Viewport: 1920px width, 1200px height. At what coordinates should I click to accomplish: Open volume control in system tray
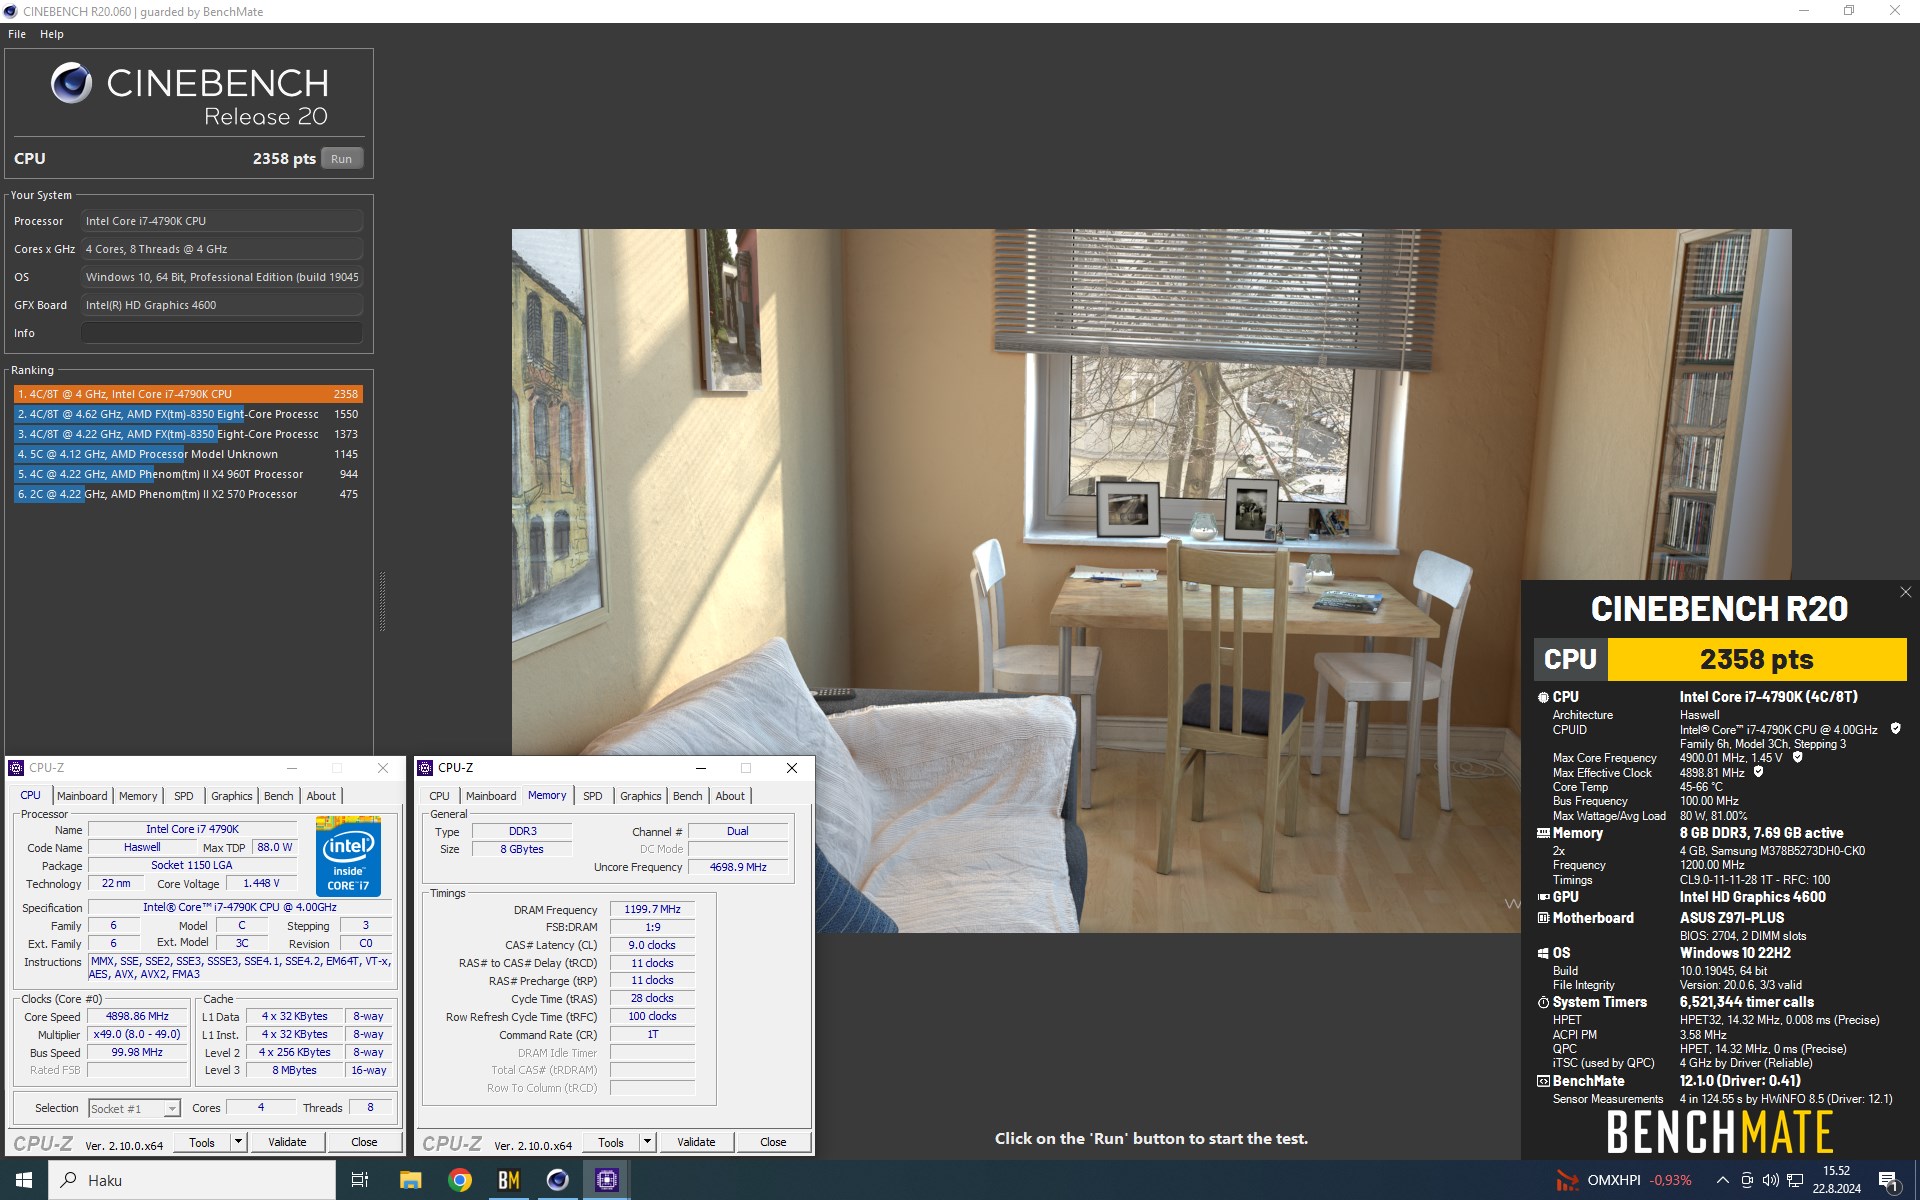click(1770, 1180)
